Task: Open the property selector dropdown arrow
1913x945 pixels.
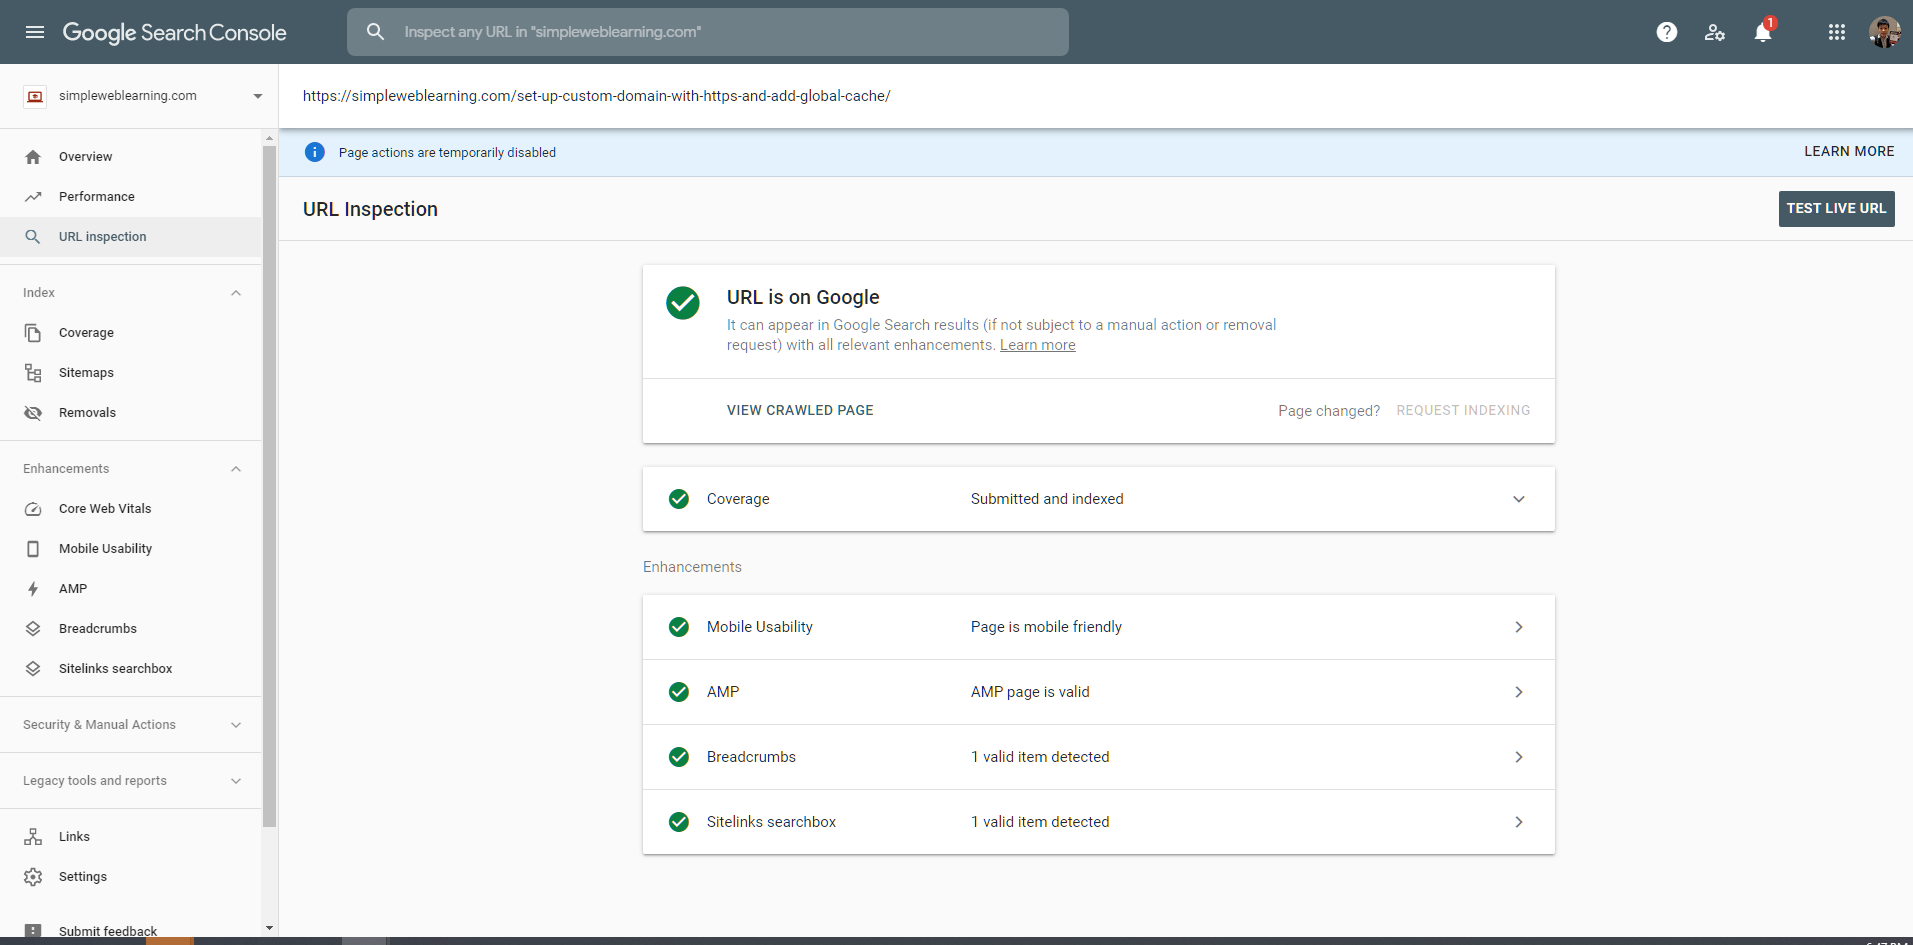Action: (x=258, y=96)
